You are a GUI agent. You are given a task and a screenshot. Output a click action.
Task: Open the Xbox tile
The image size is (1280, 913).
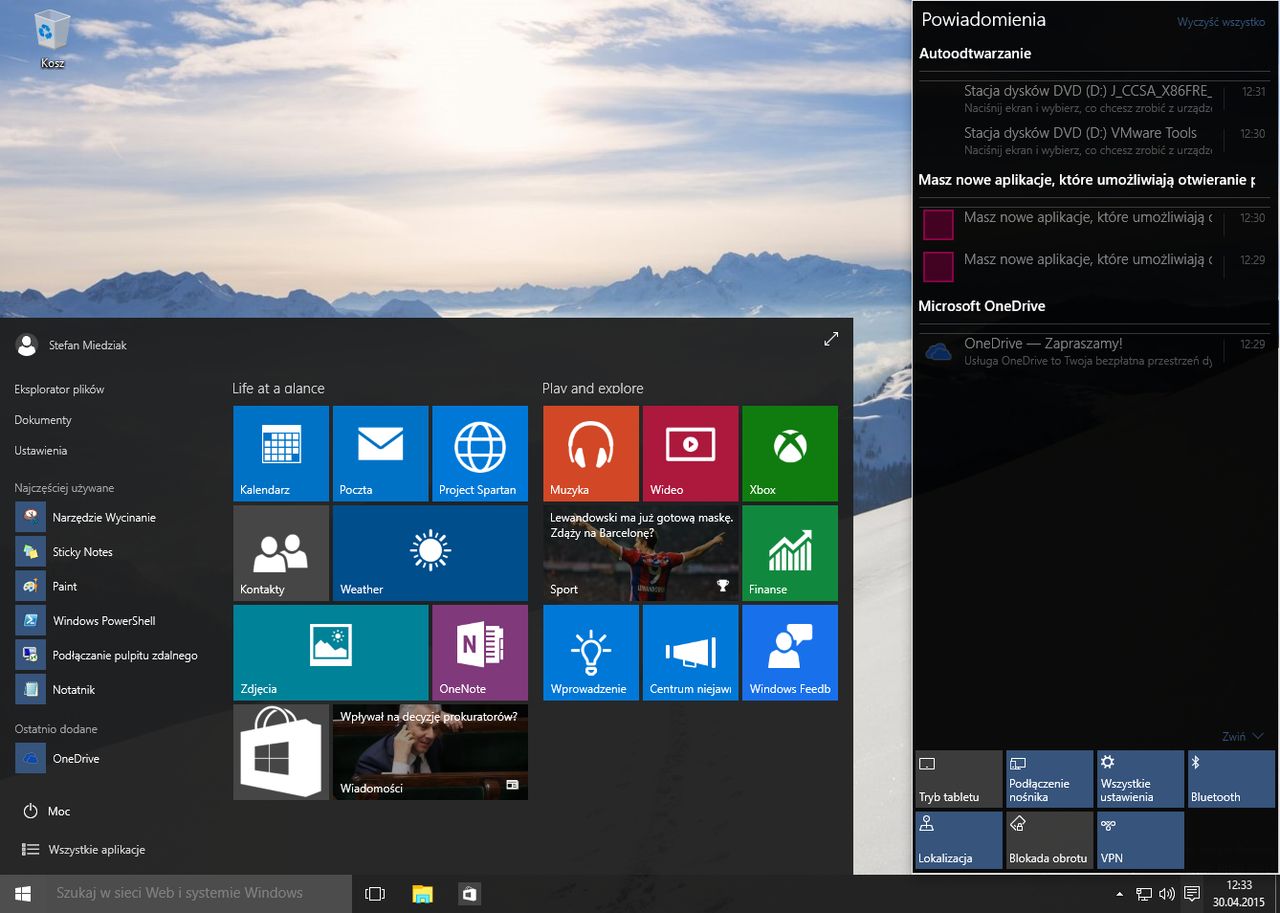click(789, 453)
